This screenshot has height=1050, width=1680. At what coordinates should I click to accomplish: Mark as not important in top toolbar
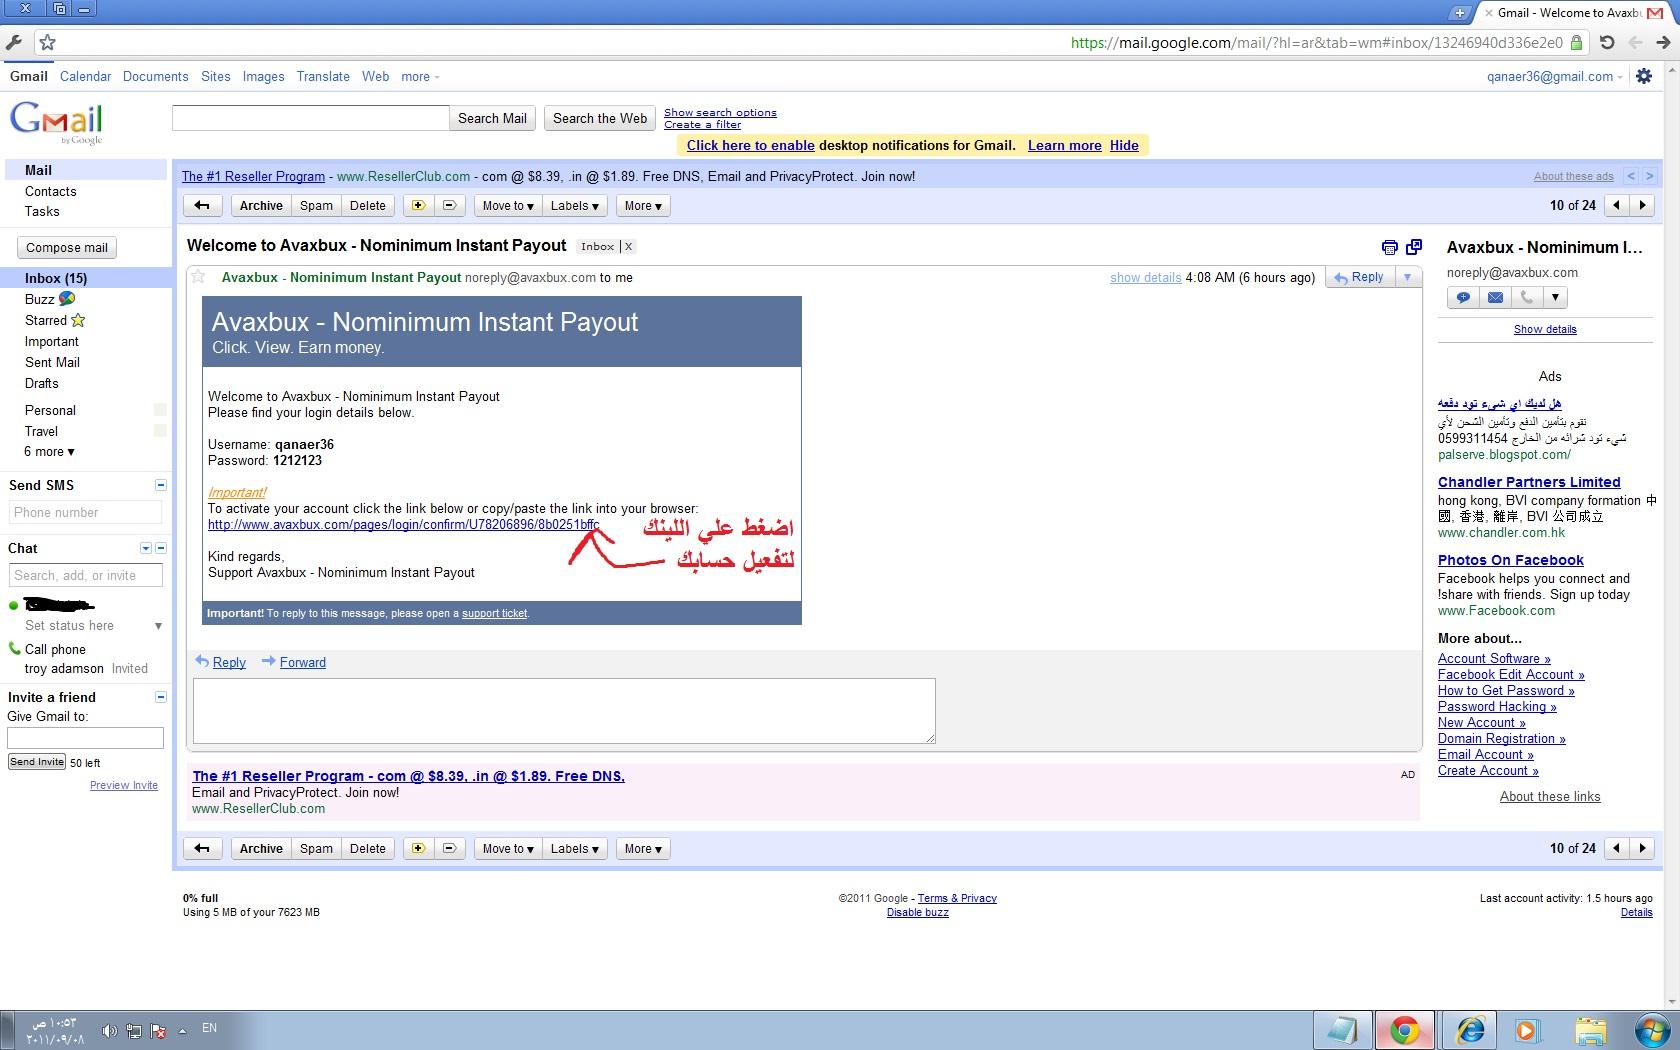[449, 205]
